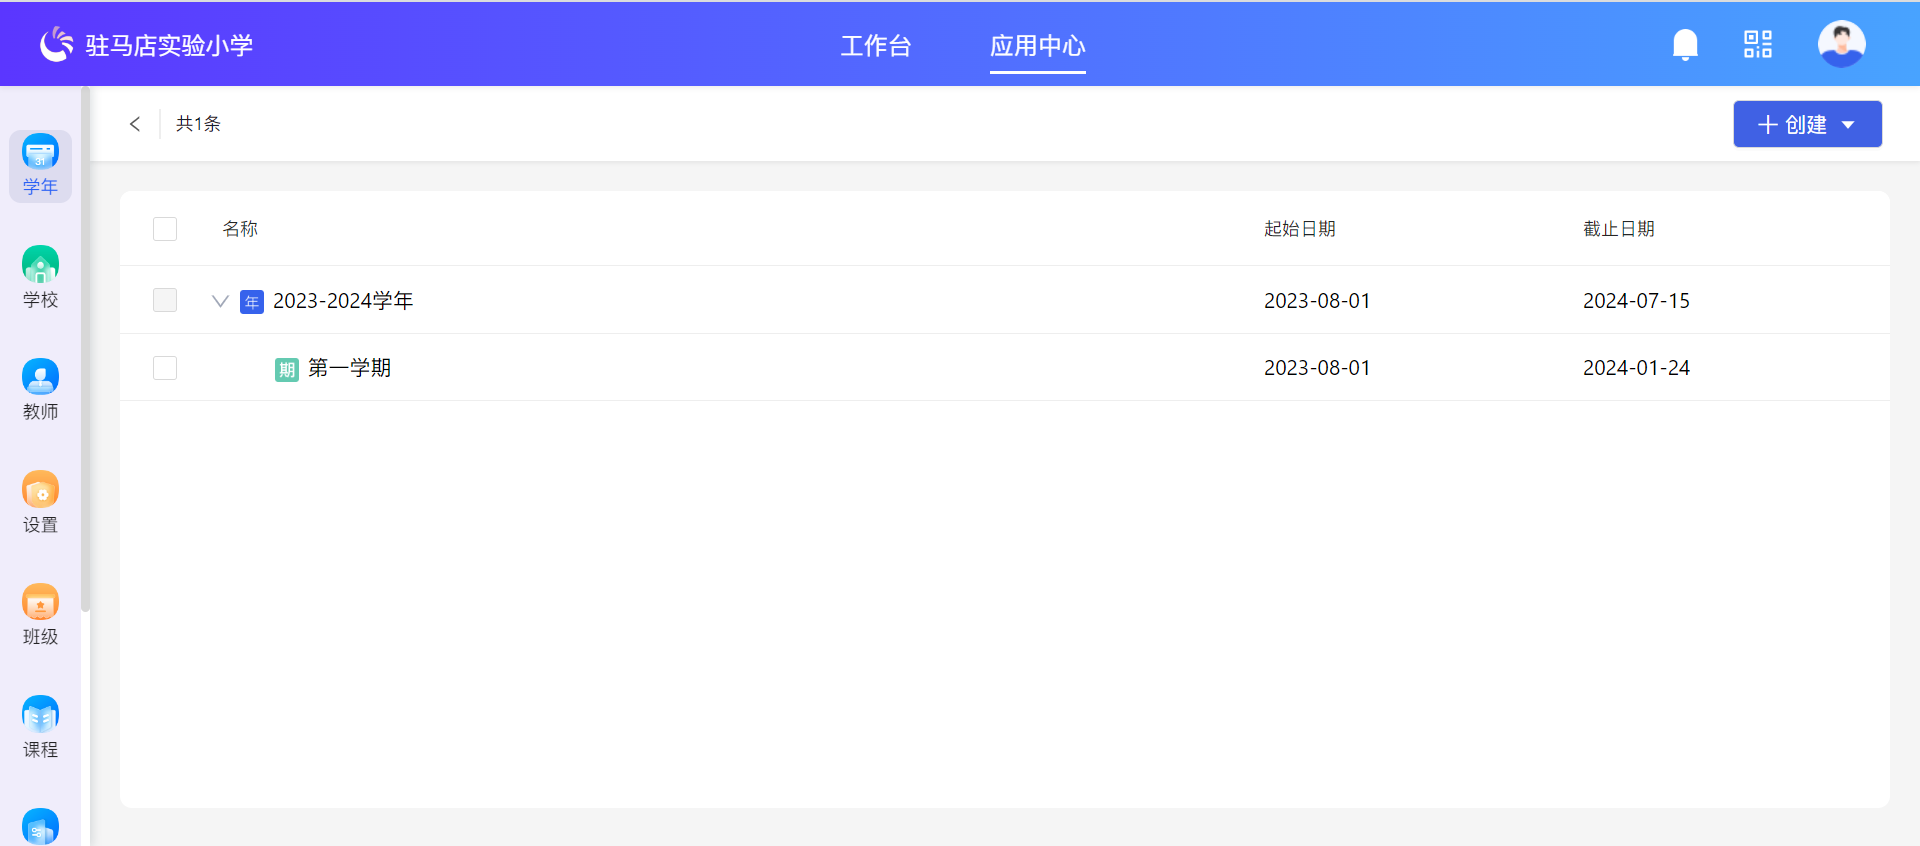Image resolution: width=1920 pixels, height=846 pixels.
Task: Click the user avatar picture
Action: coord(1841,44)
